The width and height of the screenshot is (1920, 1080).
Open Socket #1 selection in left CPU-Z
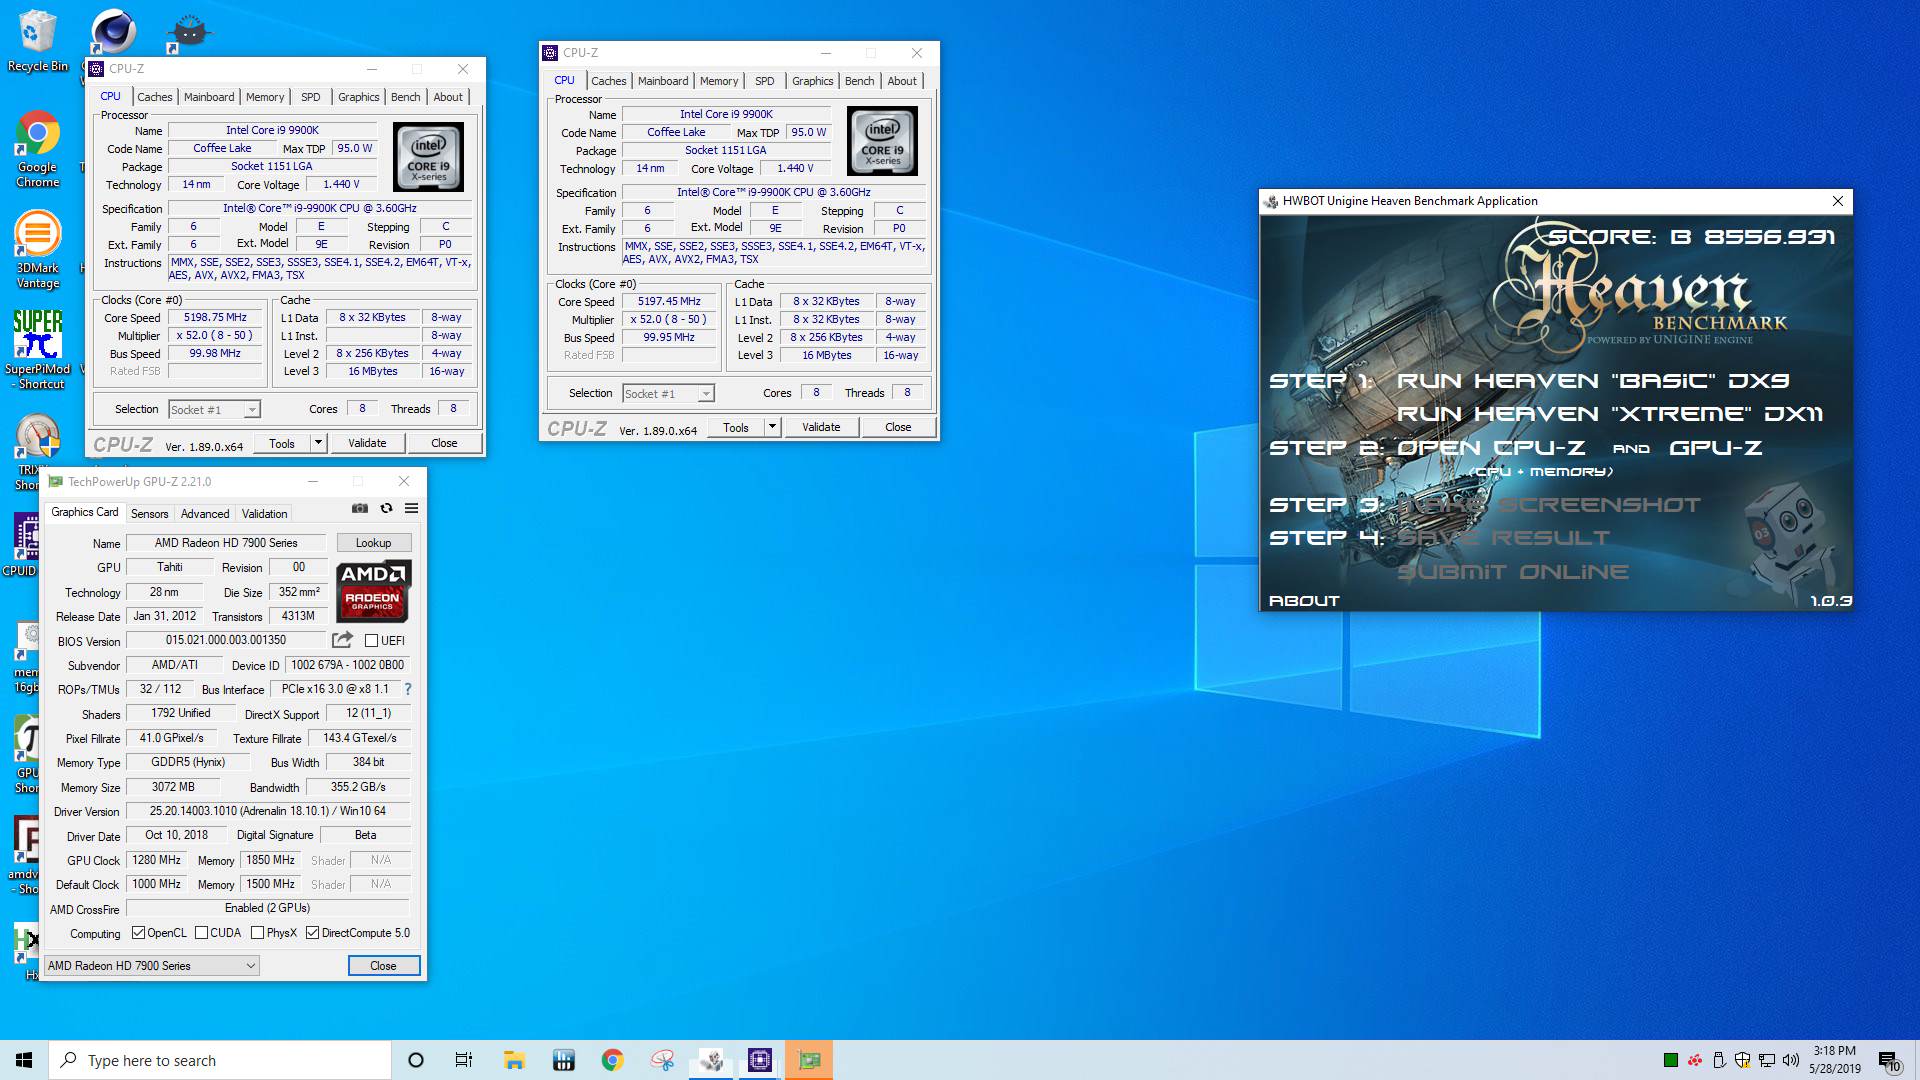214,409
